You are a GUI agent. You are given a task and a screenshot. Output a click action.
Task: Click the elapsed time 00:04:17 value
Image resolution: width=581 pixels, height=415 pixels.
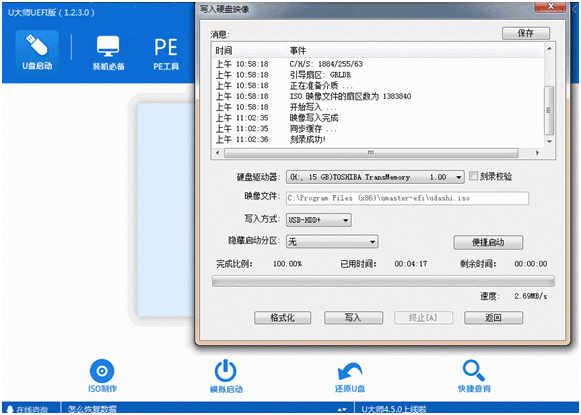point(411,264)
